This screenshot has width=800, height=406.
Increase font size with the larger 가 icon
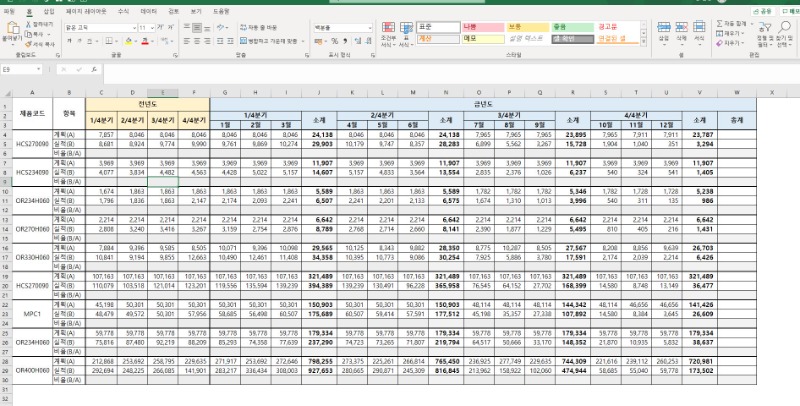(x=160, y=28)
